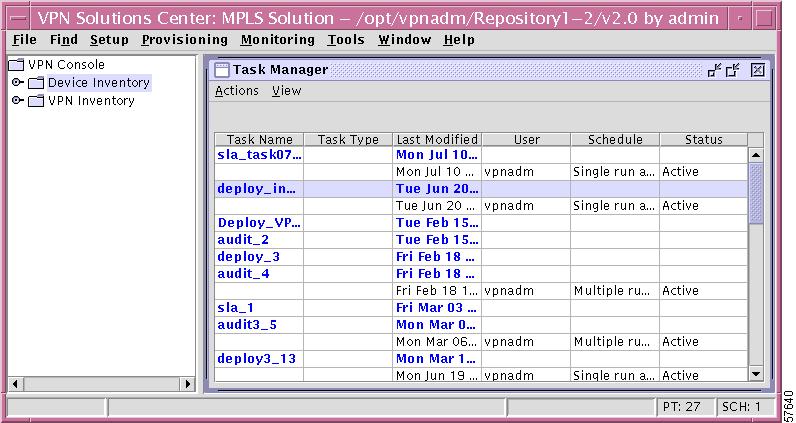Close the Task Manager internal window

pos(757,70)
